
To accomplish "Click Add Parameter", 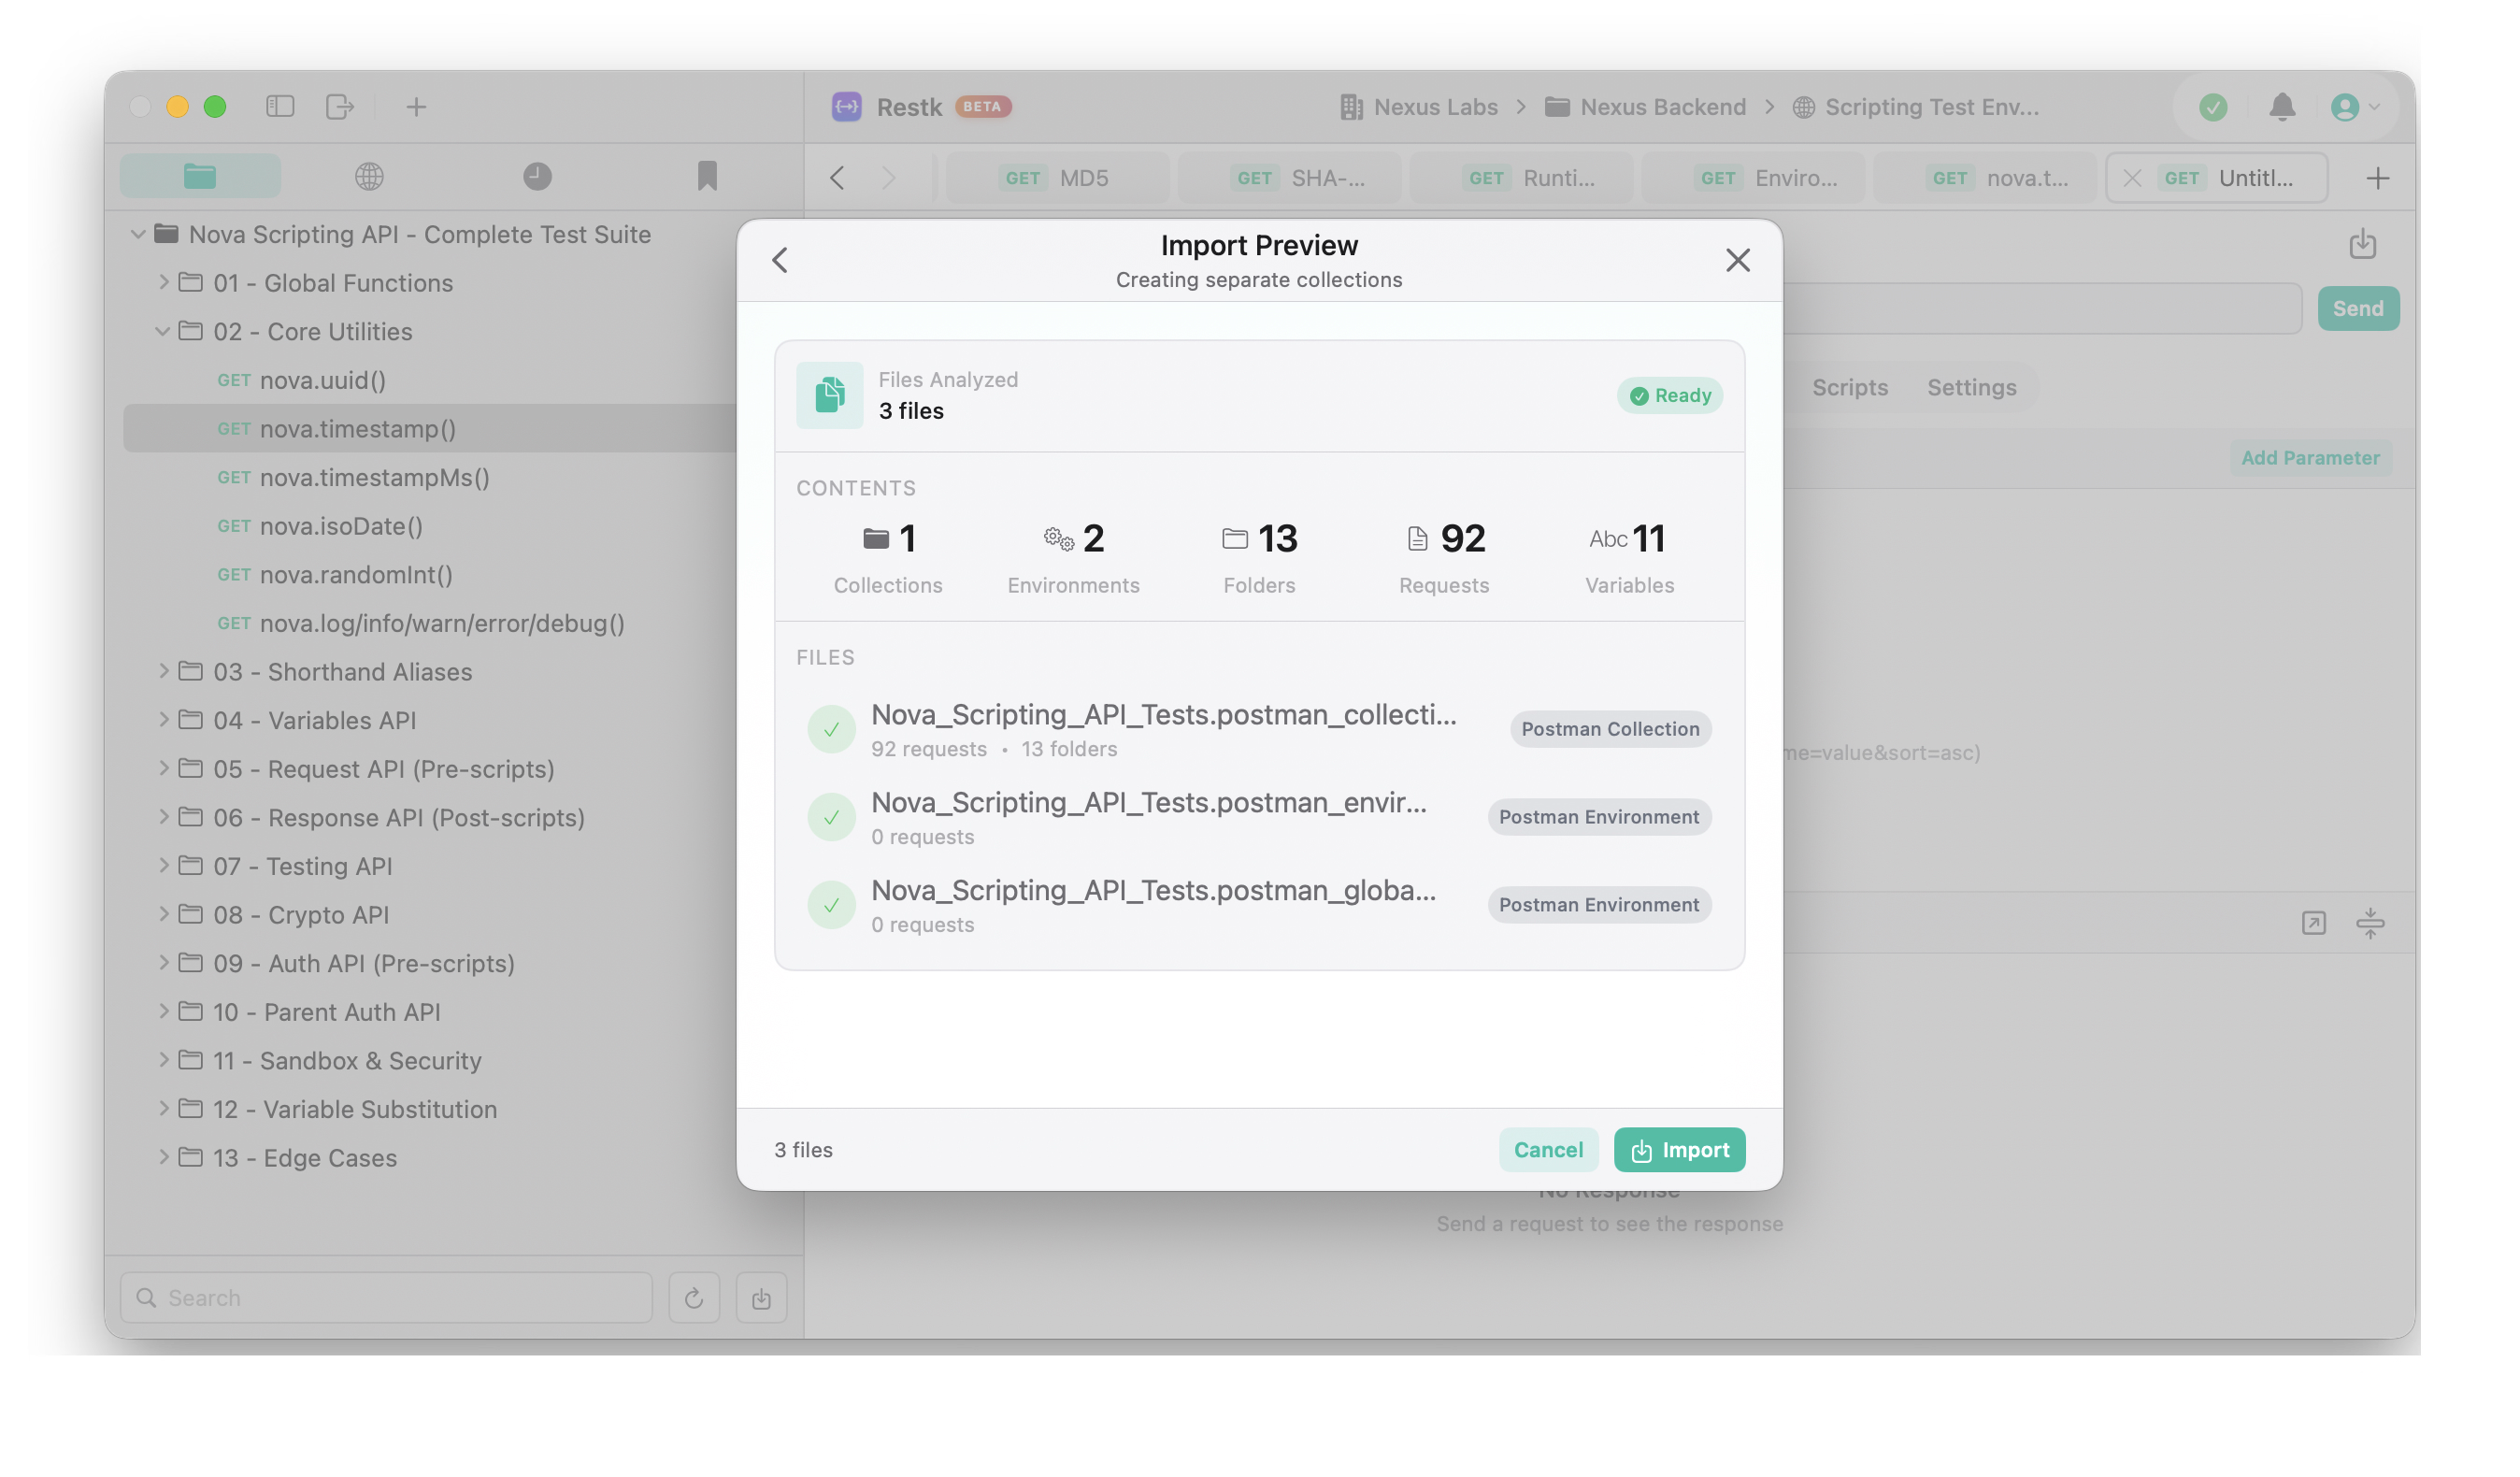I will point(2310,457).
